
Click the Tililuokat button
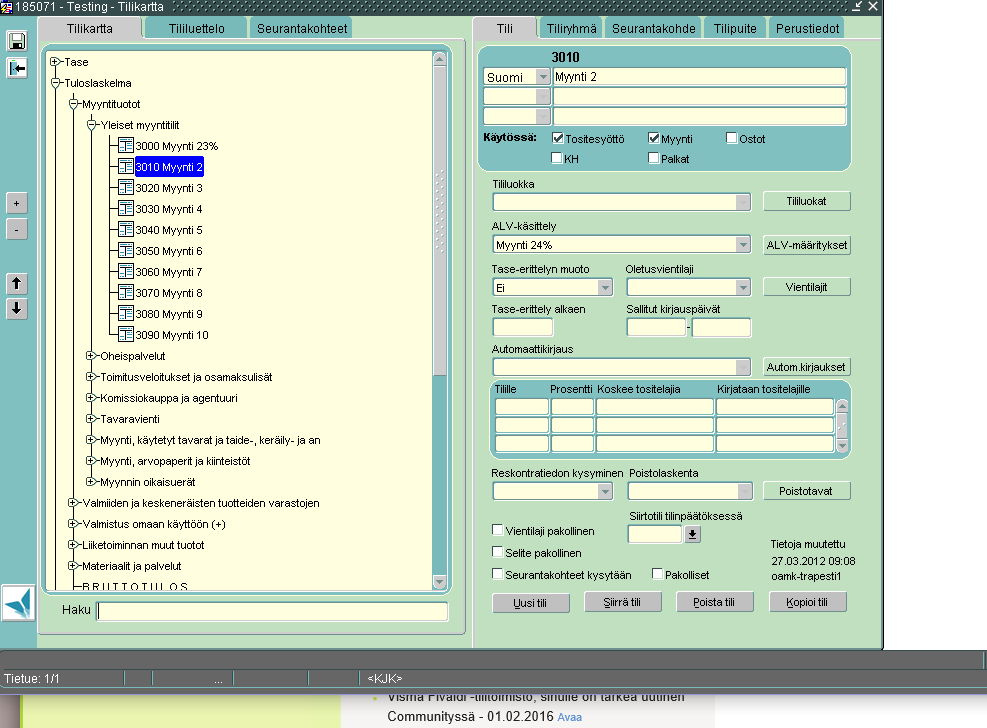point(806,201)
